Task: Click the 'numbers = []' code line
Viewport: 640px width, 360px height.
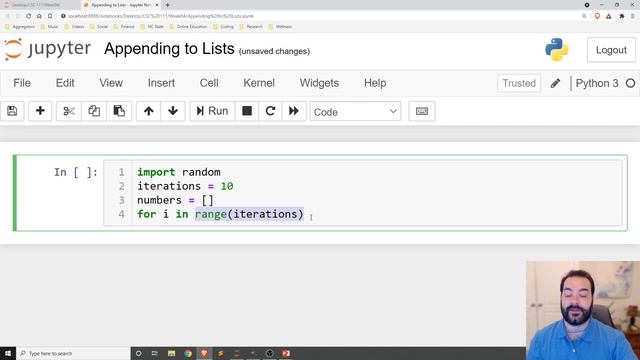Action: tap(176, 200)
